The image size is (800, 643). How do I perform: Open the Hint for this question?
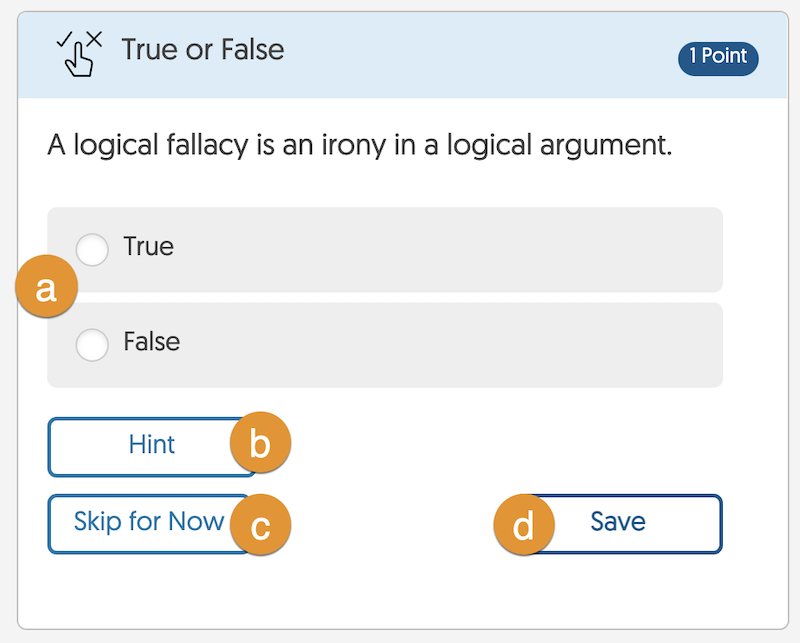click(150, 445)
